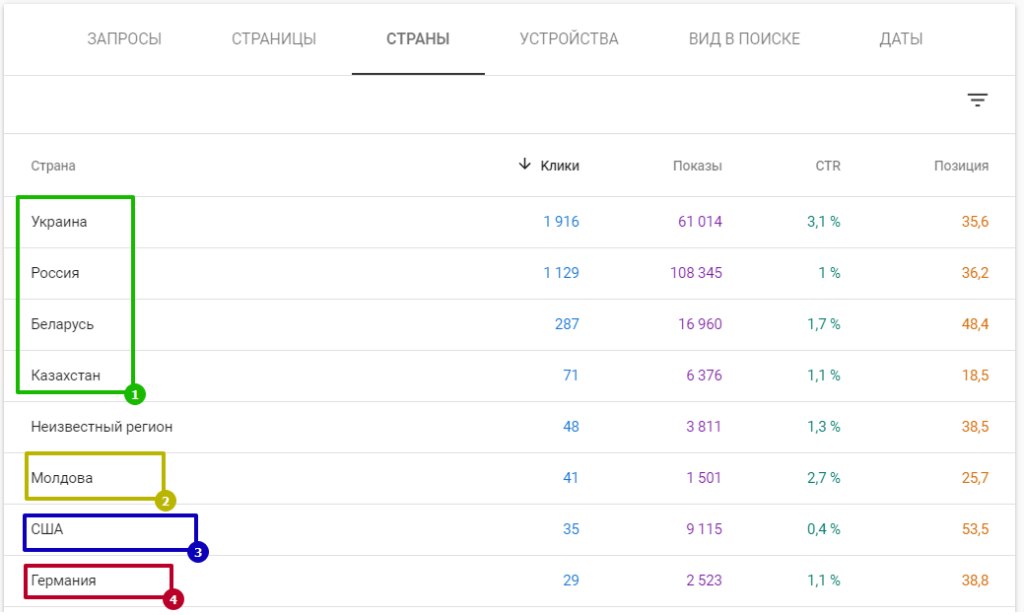Switch to the ДАТЫ tab
The height and width of the screenshot is (615, 1024).
(901, 39)
